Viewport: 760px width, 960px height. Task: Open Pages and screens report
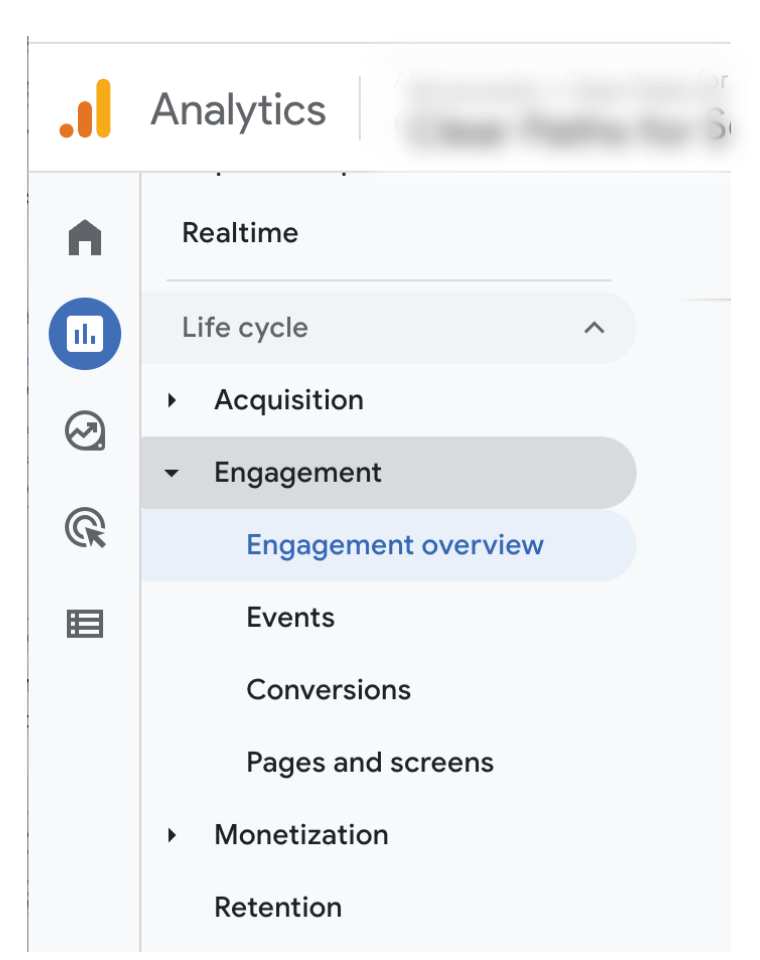[x=370, y=762]
